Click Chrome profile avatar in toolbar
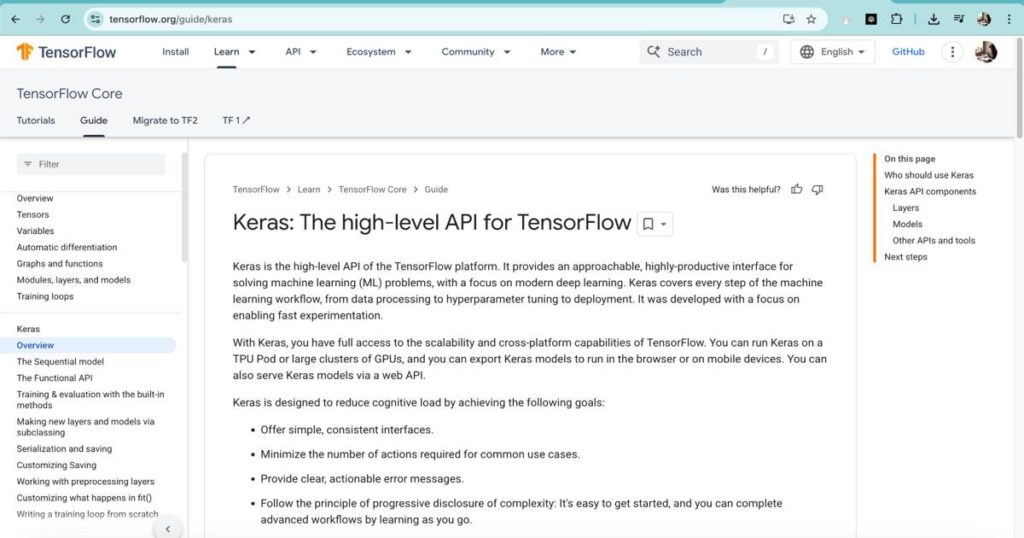The width and height of the screenshot is (1024, 538). coord(984,19)
